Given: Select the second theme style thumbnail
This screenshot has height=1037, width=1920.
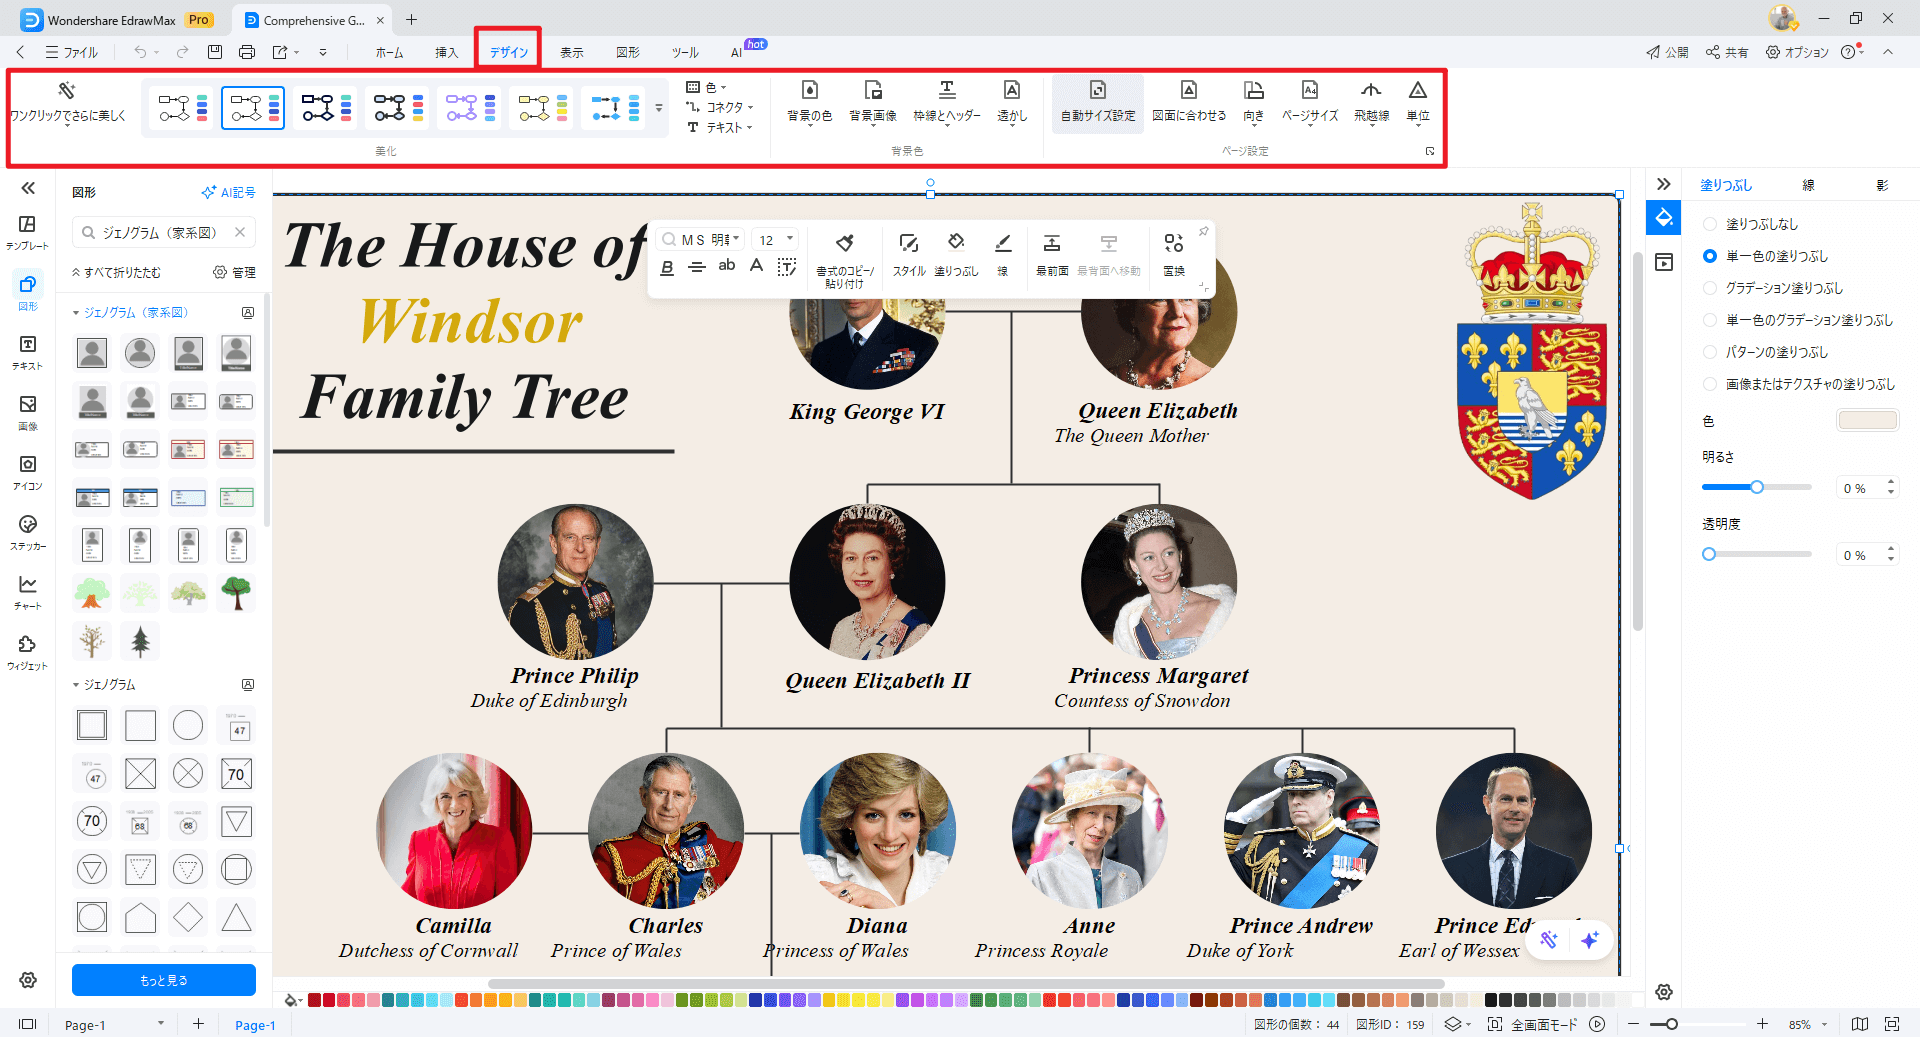Looking at the screenshot, I should 253,108.
